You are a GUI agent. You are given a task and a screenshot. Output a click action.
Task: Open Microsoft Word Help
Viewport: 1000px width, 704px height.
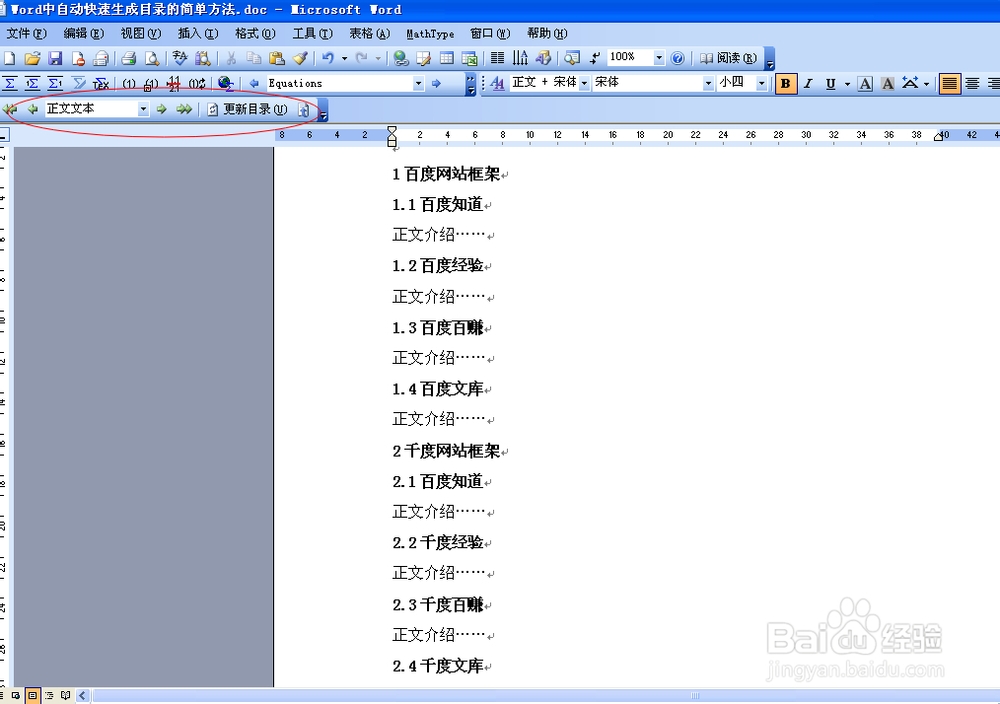pyautogui.click(x=678, y=59)
